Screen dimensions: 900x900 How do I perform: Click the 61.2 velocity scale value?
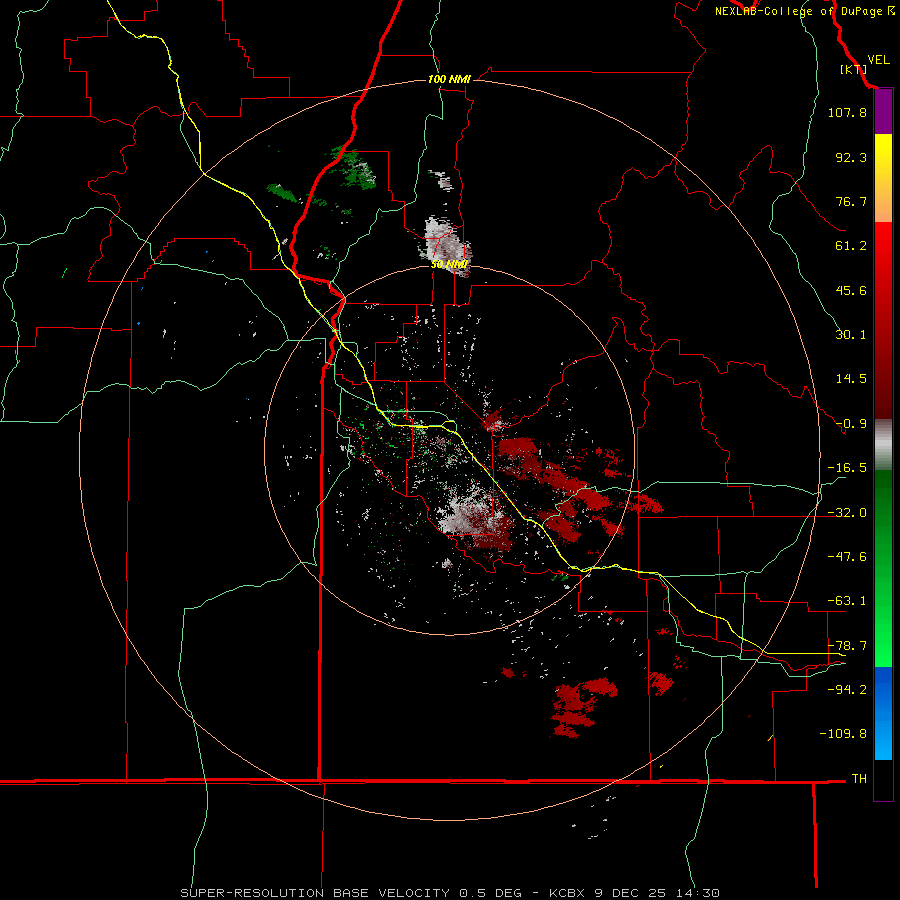851,246
